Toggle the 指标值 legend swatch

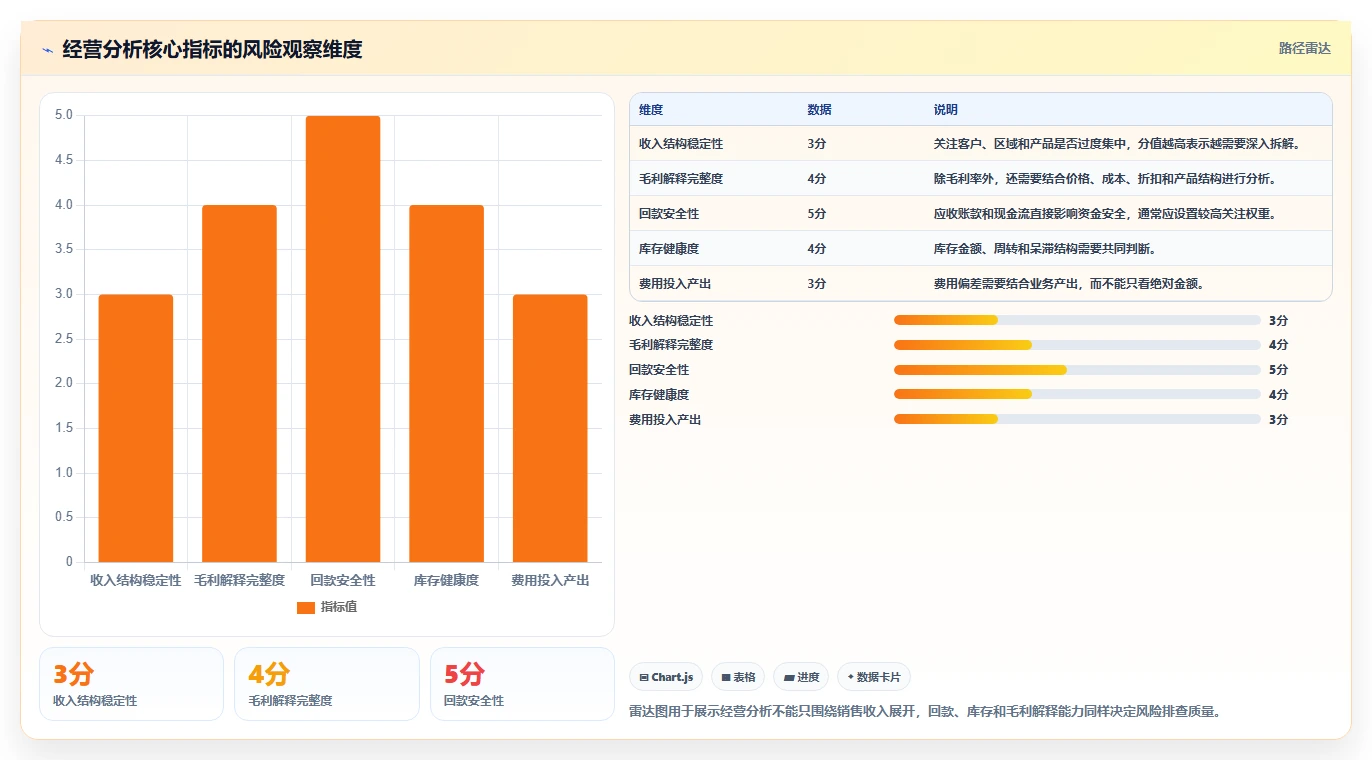click(306, 607)
